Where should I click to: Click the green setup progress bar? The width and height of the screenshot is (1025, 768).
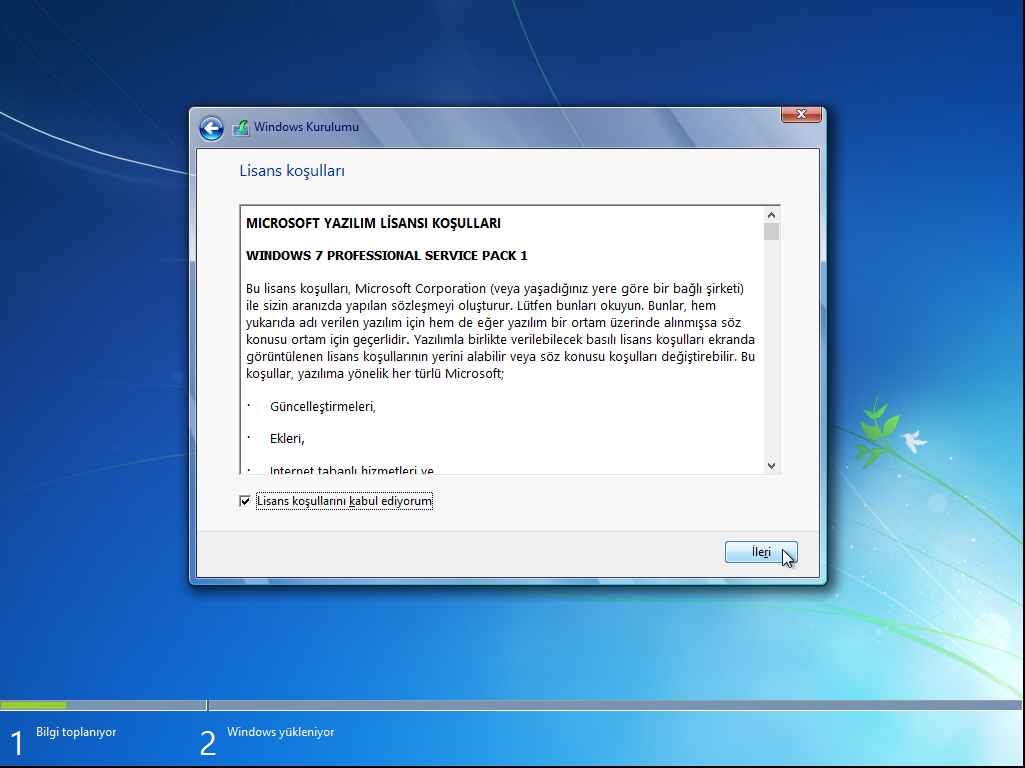33,705
